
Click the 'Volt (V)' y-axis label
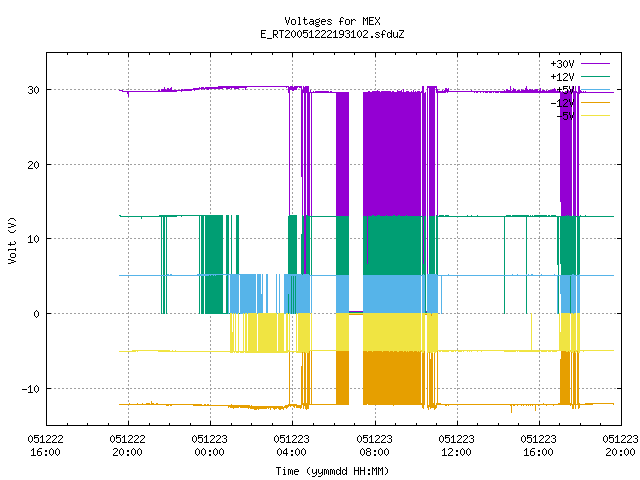click(x=12, y=240)
